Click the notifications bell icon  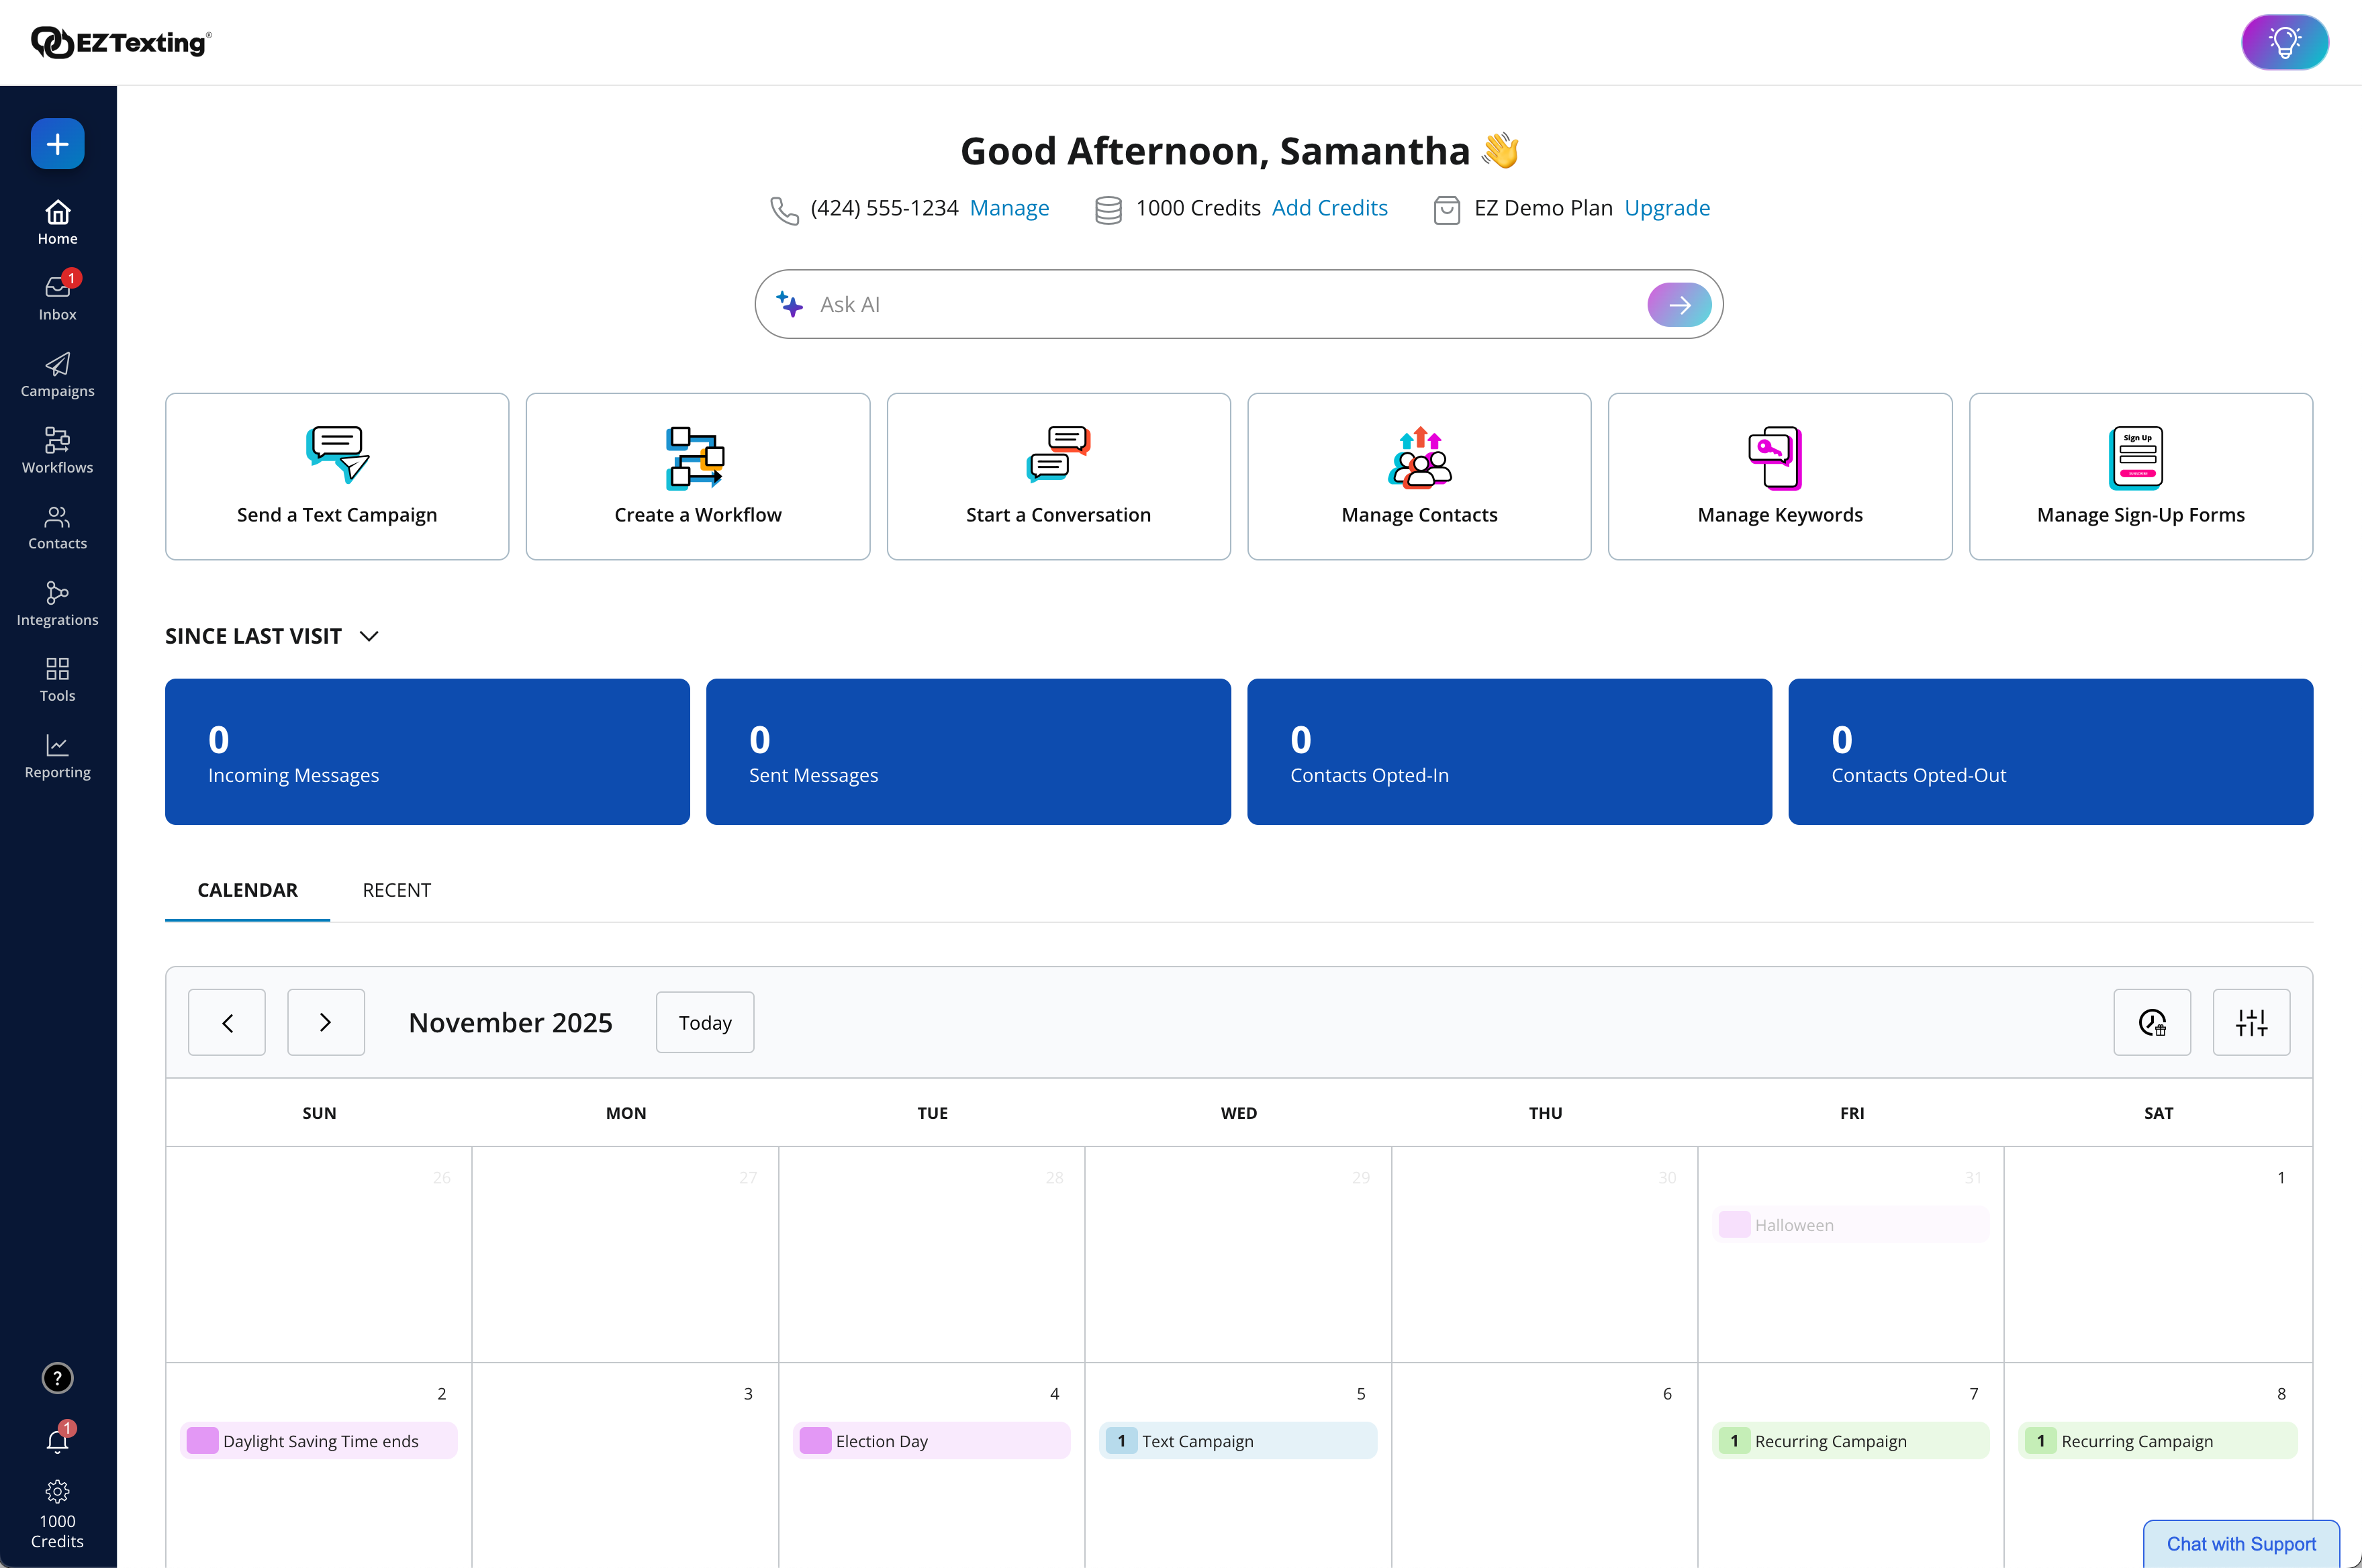pos(57,1441)
